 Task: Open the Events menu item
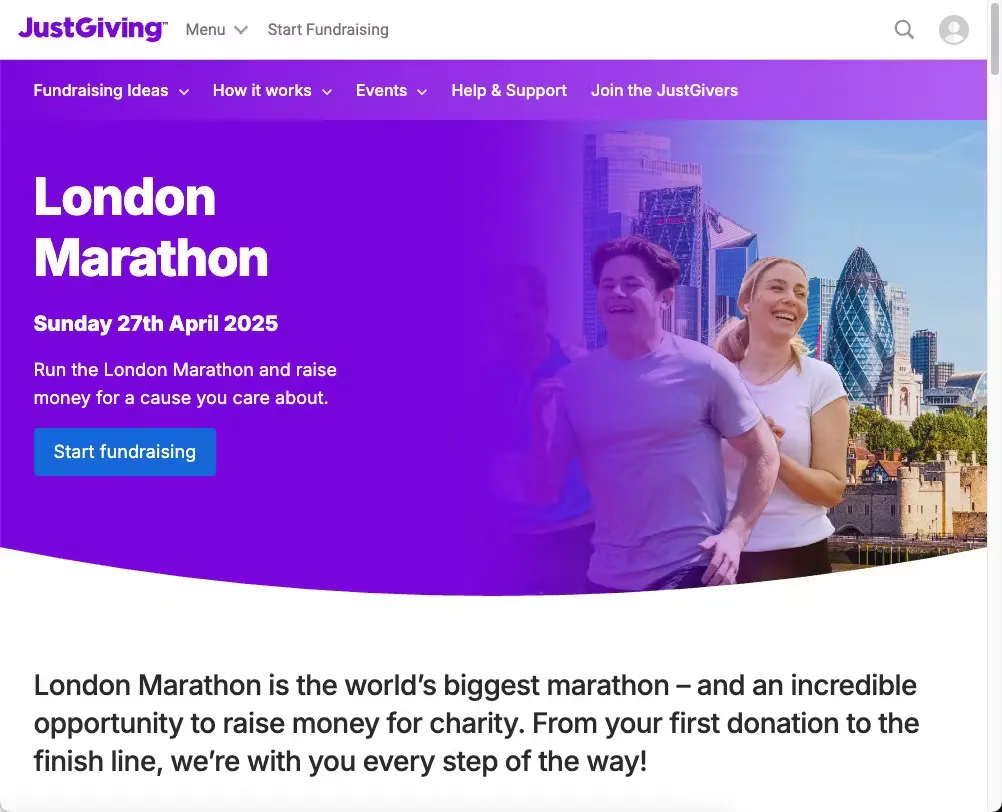click(x=391, y=91)
